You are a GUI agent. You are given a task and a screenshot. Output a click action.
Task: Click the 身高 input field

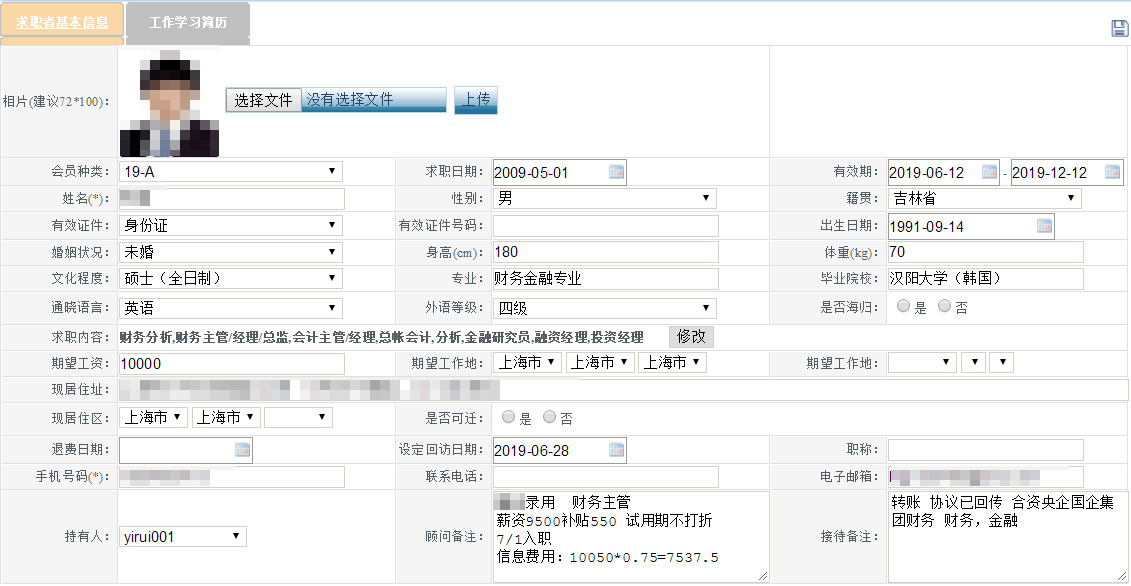pyautogui.click(x=606, y=252)
